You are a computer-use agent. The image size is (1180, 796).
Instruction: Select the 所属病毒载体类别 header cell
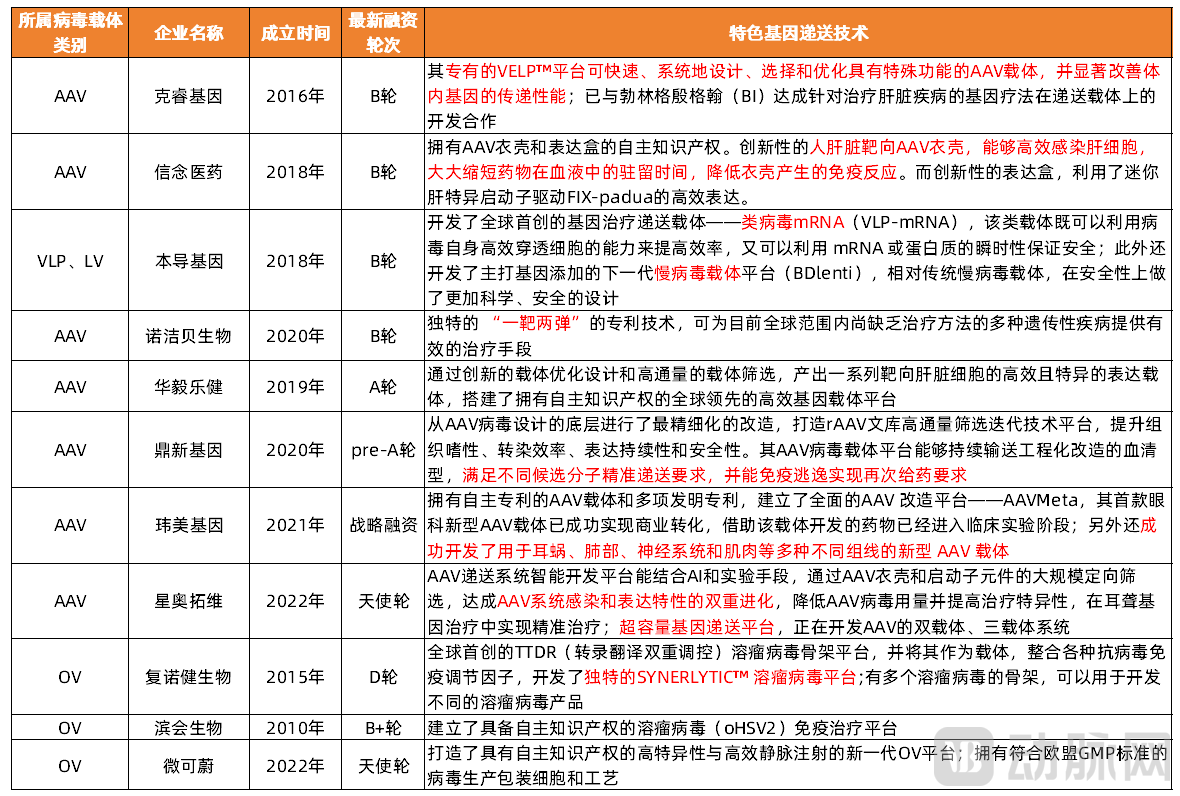(70, 33)
